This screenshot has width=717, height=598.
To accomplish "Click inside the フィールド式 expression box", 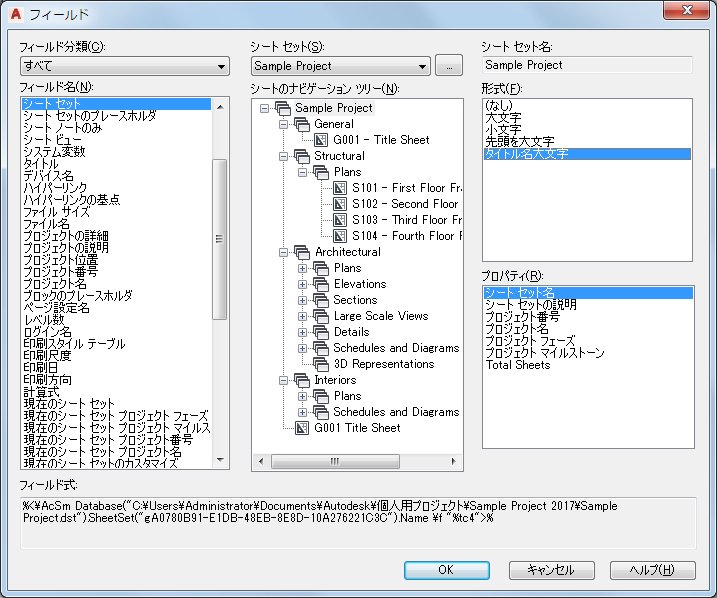I will click(x=358, y=523).
